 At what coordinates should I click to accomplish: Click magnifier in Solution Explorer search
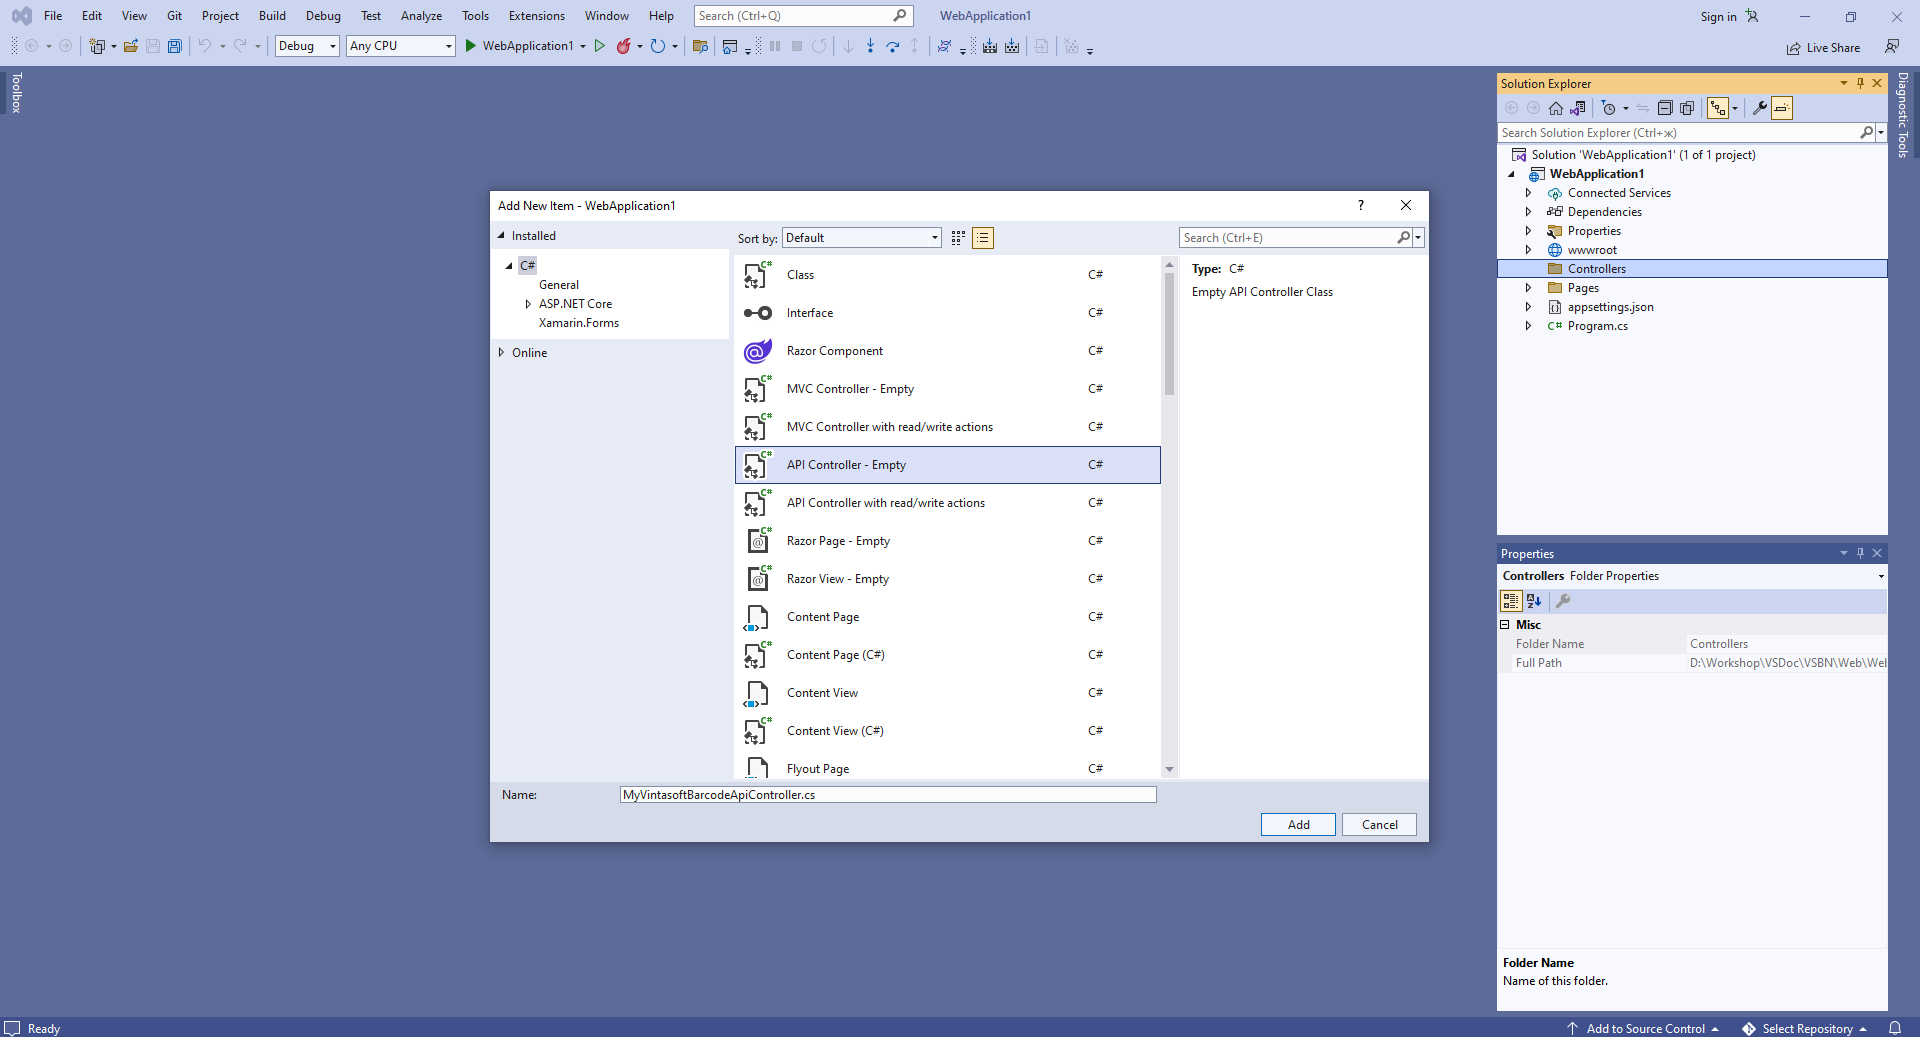(1866, 133)
